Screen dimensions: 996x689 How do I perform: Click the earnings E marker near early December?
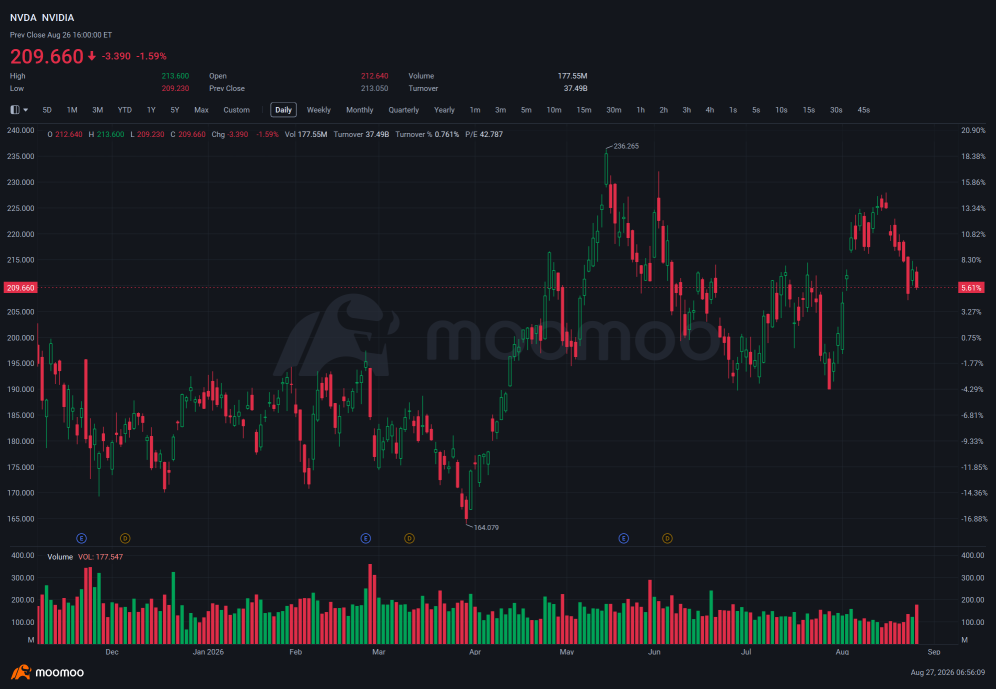click(x=81, y=538)
